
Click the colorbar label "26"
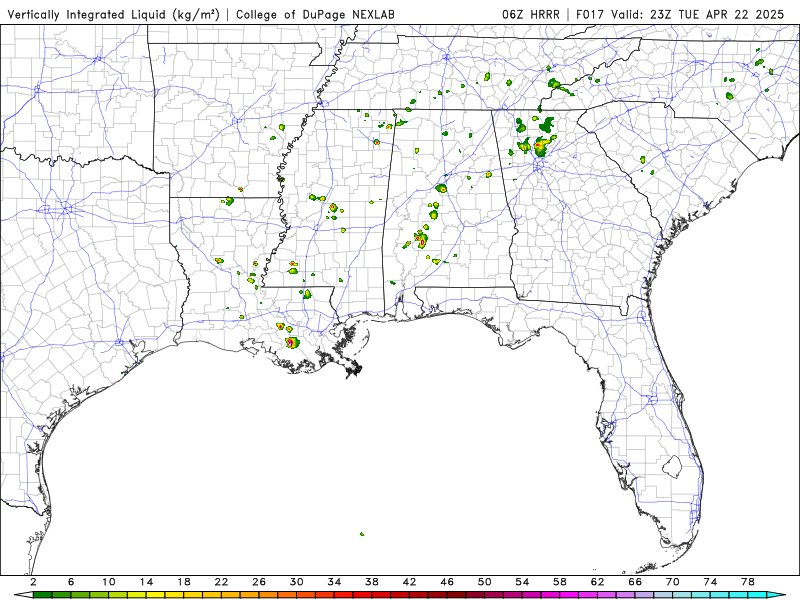point(259,582)
